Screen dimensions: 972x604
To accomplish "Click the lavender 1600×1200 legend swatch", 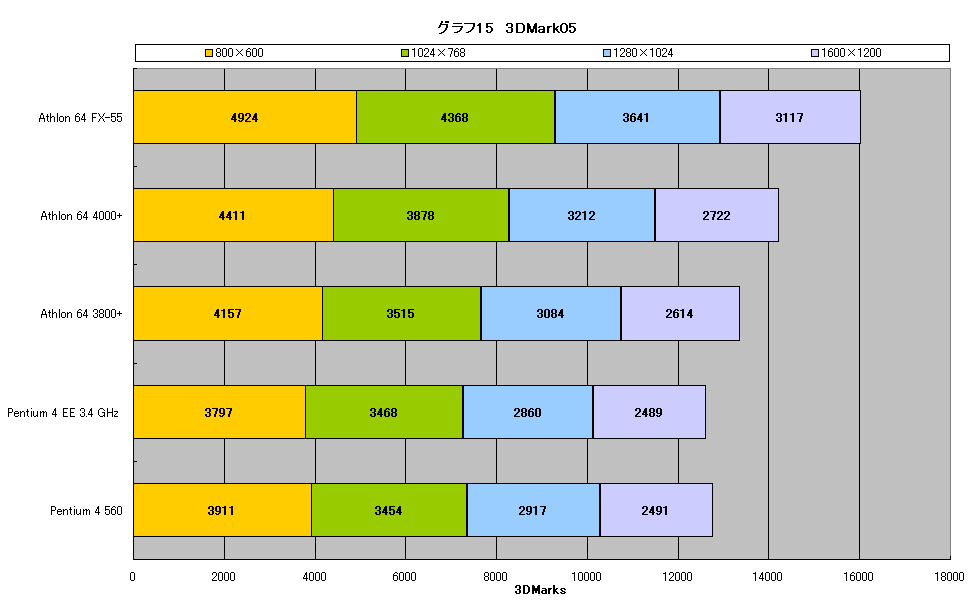I will coord(815,53).
